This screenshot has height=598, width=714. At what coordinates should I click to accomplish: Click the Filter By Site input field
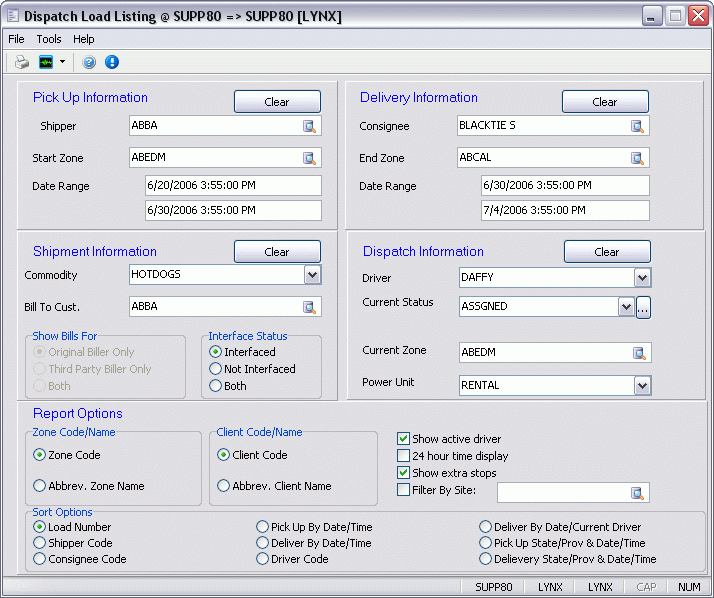click(562, 492)
